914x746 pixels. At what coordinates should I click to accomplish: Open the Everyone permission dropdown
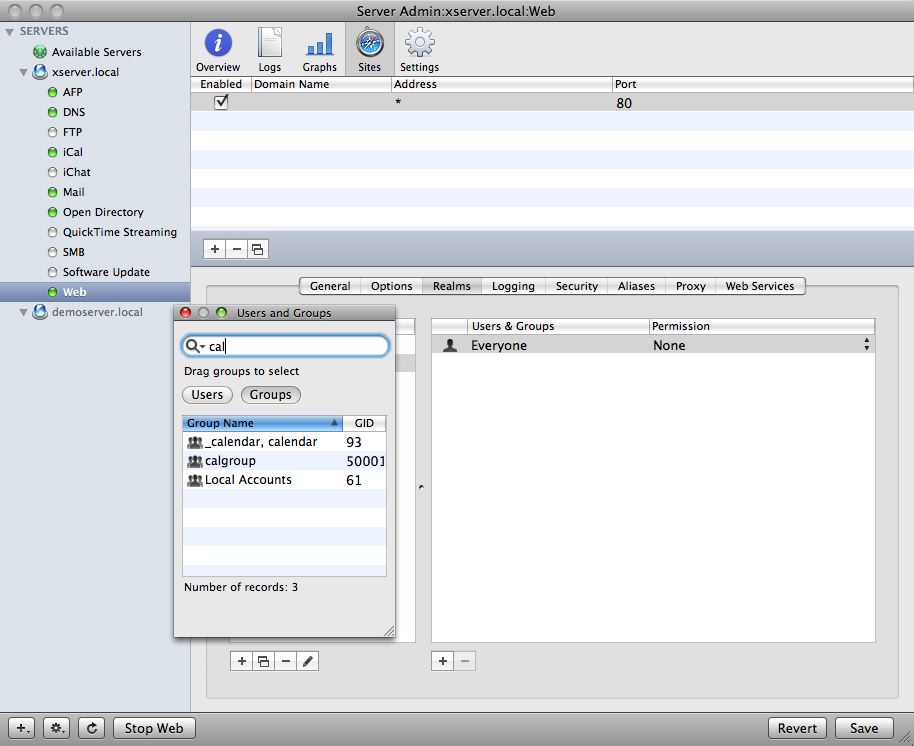867,345
